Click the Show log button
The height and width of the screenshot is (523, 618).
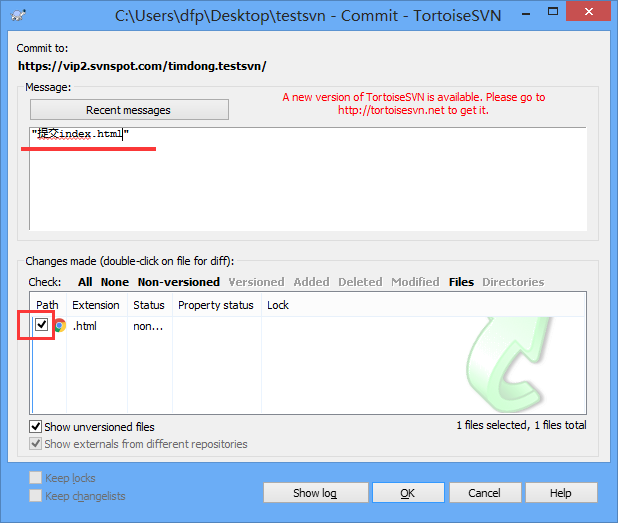pos(315,493)
